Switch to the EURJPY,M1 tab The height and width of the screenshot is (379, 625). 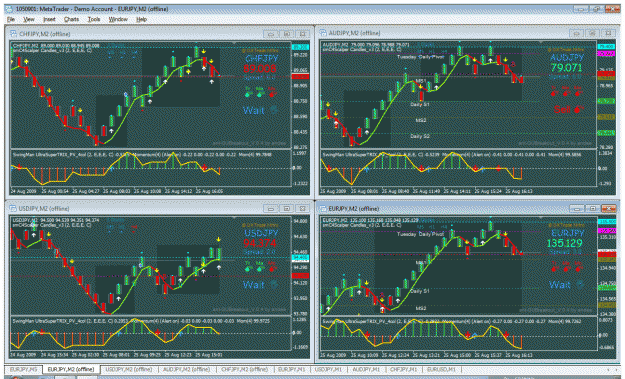[x=291, y=369]
